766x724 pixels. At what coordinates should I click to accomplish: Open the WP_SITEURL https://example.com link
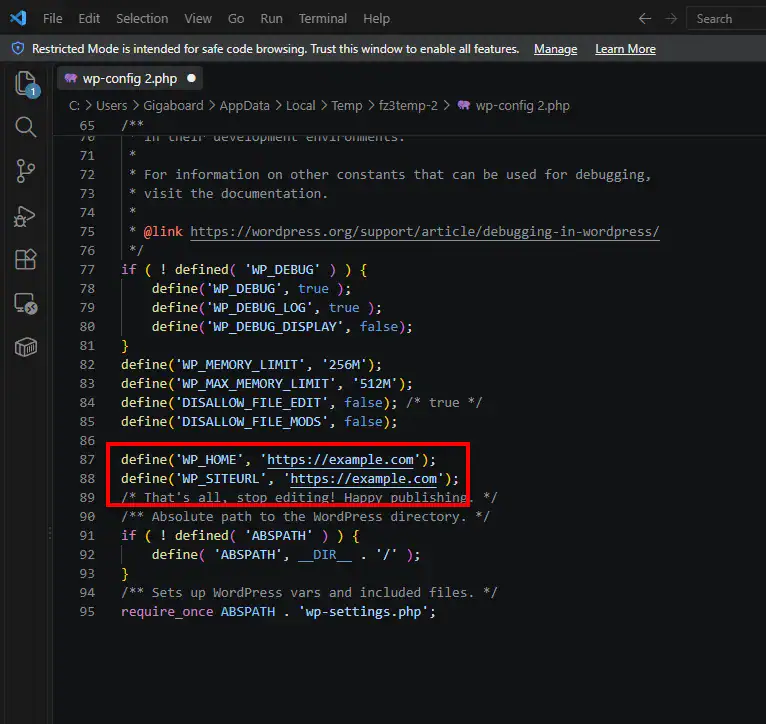pos(363,479)
